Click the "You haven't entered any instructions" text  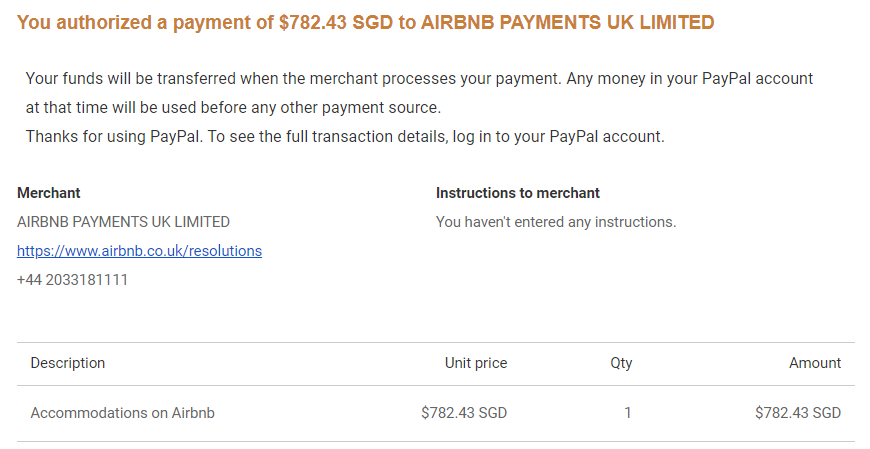click(x=556, y=222)
